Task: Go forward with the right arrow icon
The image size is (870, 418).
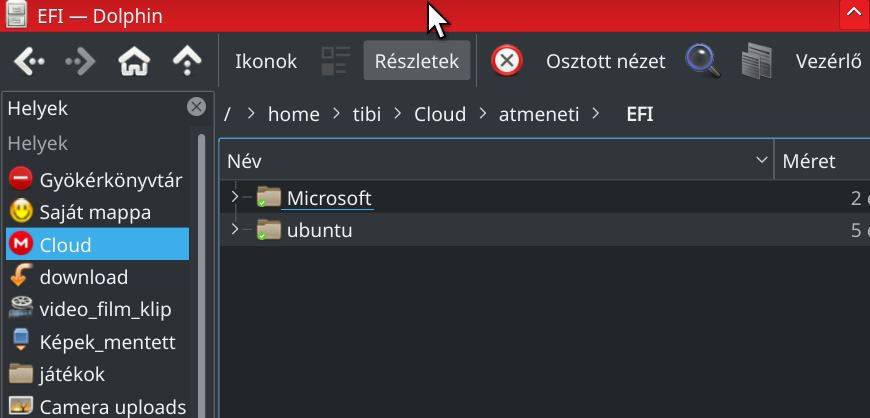Action: pos(80,61)
